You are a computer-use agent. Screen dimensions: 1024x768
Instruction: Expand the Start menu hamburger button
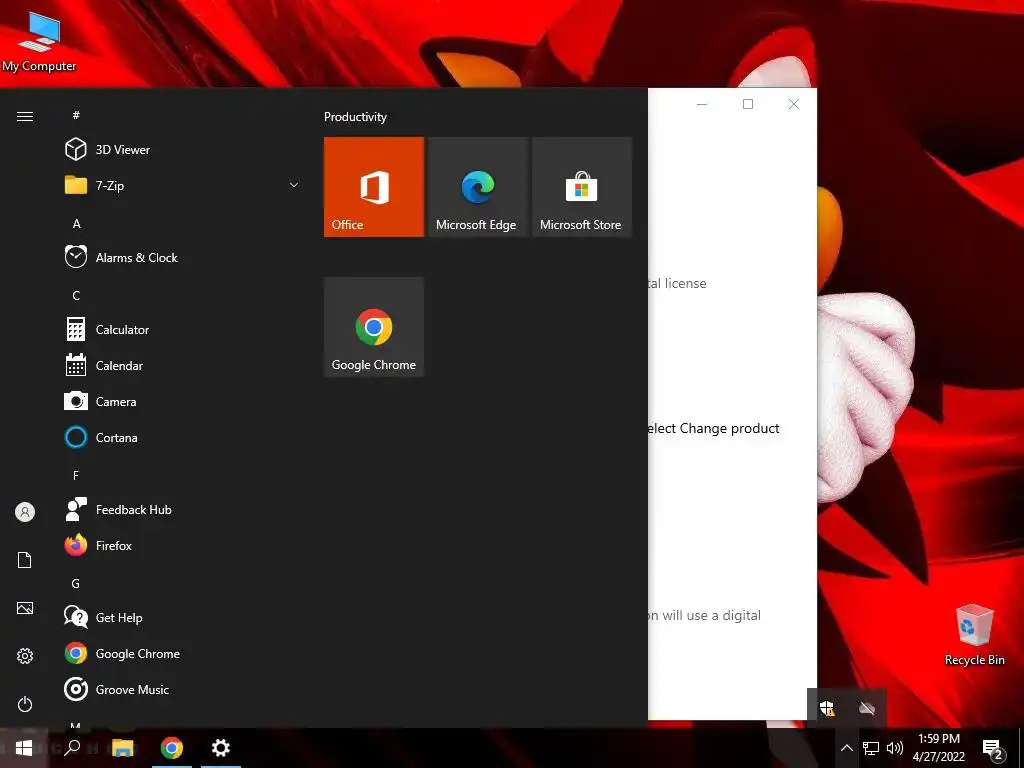[x=25, y=117]
